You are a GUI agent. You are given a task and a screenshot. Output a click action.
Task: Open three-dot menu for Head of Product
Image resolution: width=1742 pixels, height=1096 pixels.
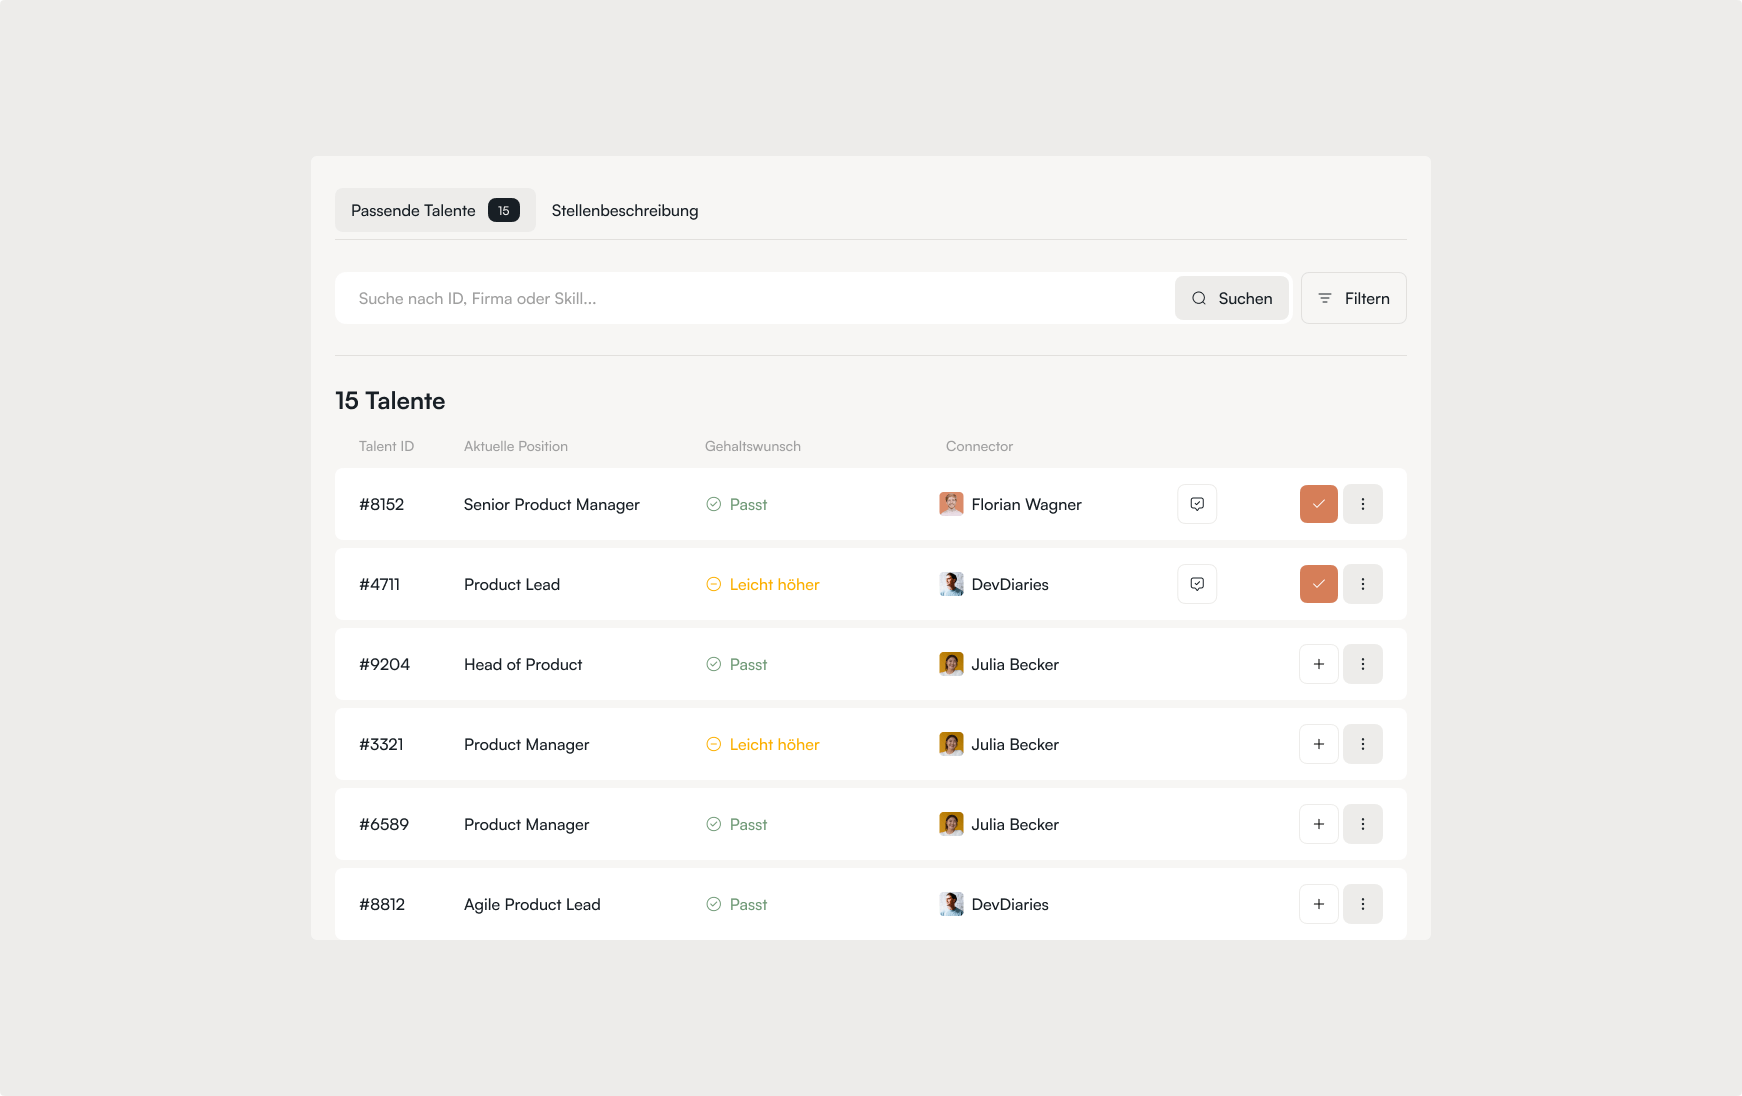click(x=1362, y=664)
